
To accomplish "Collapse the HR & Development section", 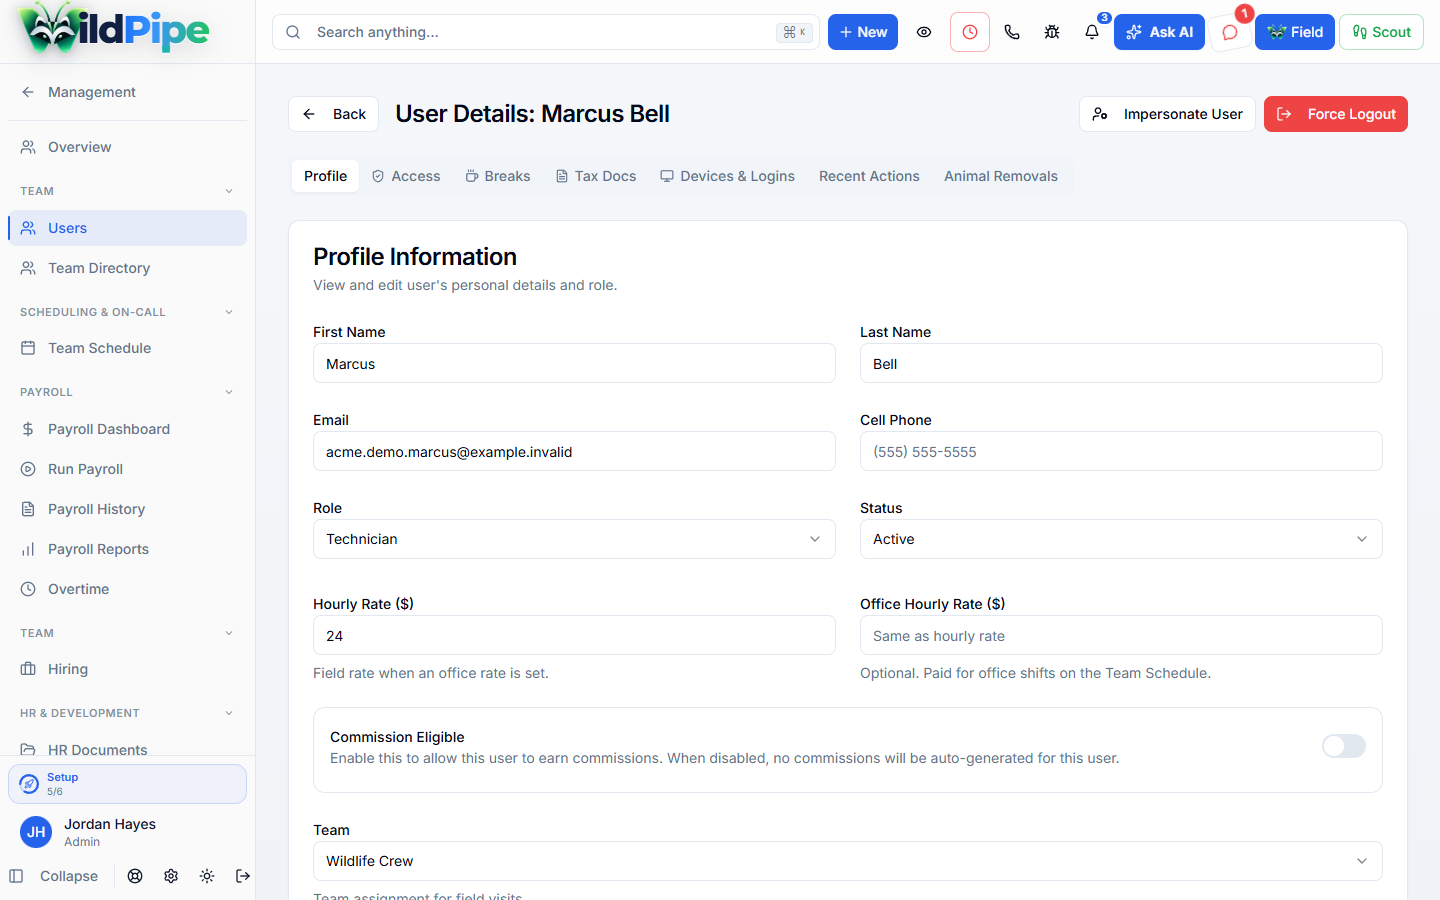I will 127,713.
